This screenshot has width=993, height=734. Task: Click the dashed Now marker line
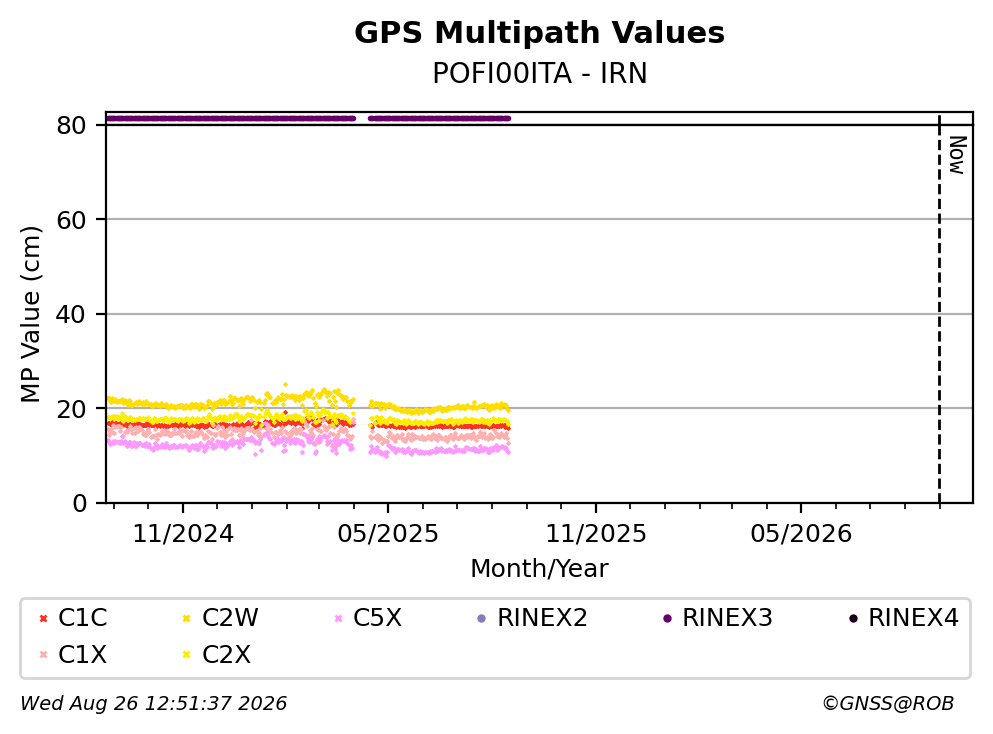pyautogui.click(x=939, y=310)
